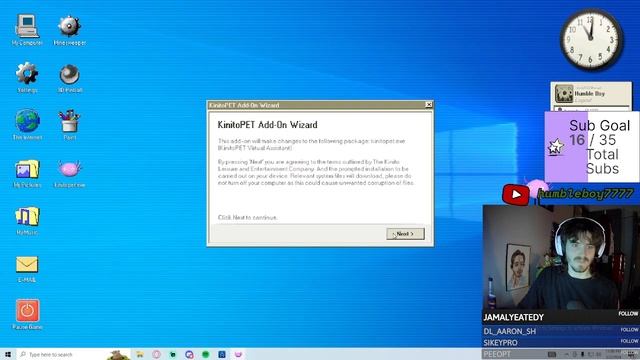The width and height of the screenshot is (640, 360).
Task: Click the pink circular taskbar icon
Action: click(156, 354)
